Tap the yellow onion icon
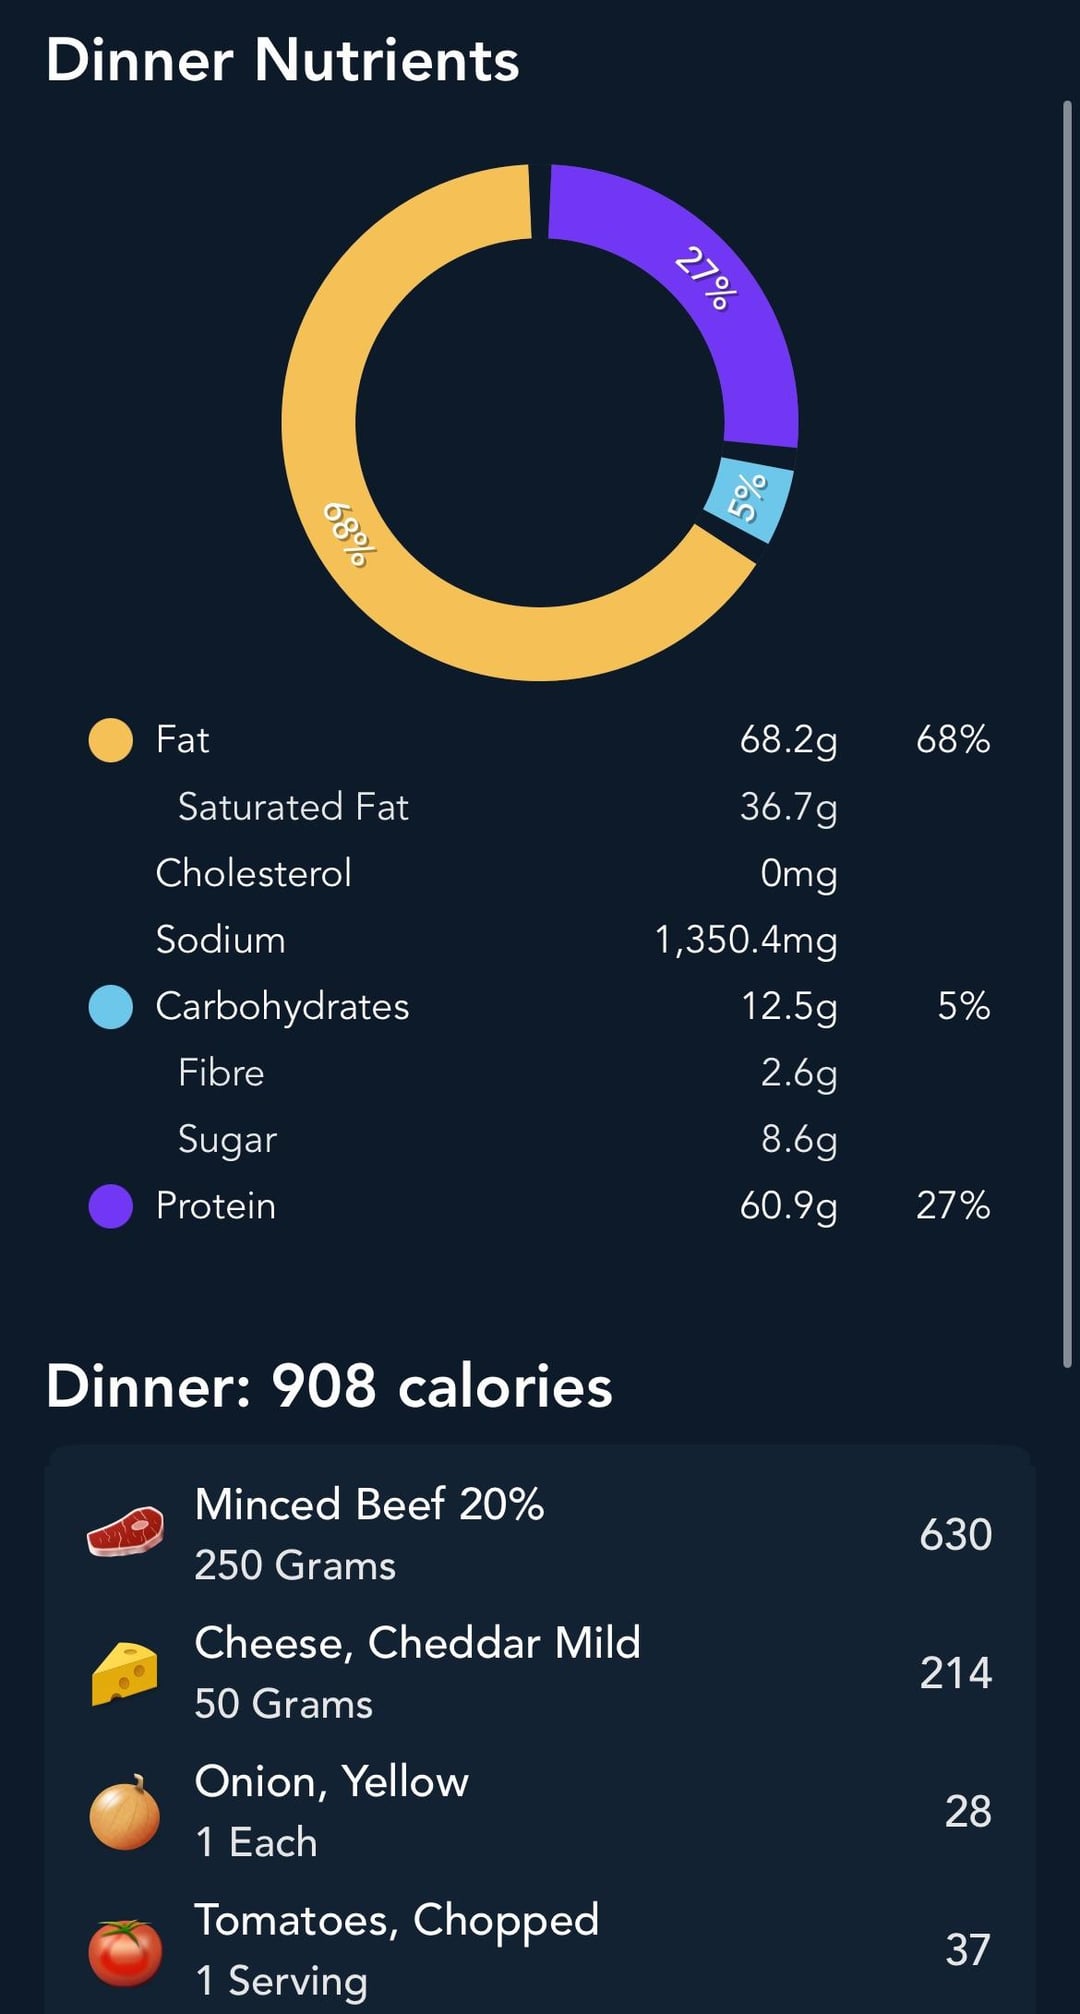Viewport: 1080px width, 2014px height. pyautogui.click(x=125, y=1811)
